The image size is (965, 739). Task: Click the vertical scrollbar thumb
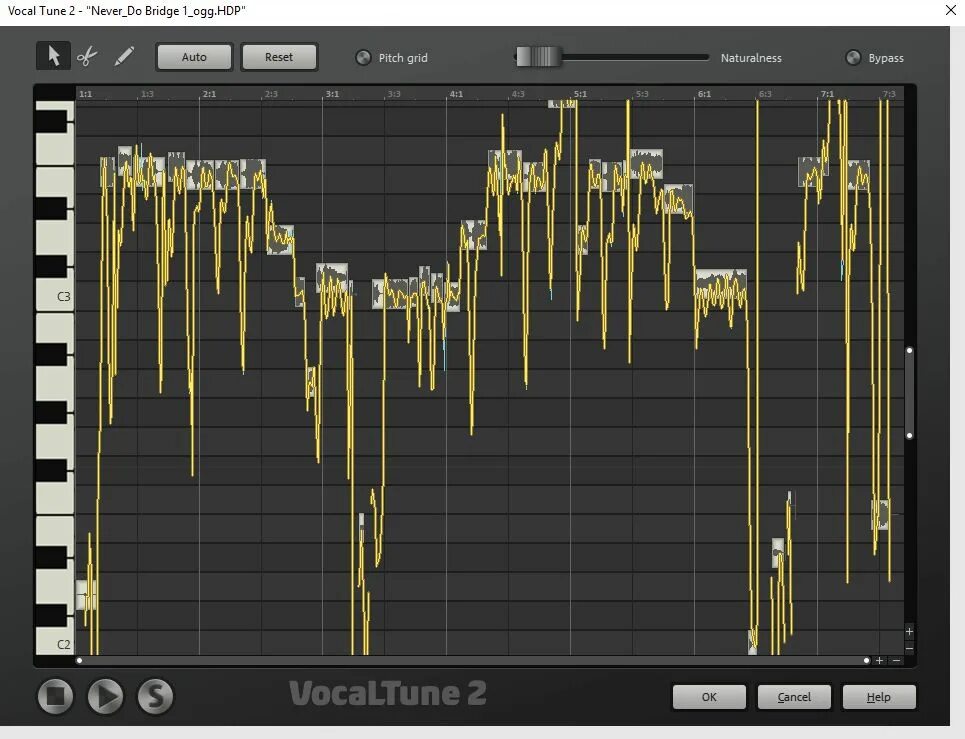click(909, 393)
